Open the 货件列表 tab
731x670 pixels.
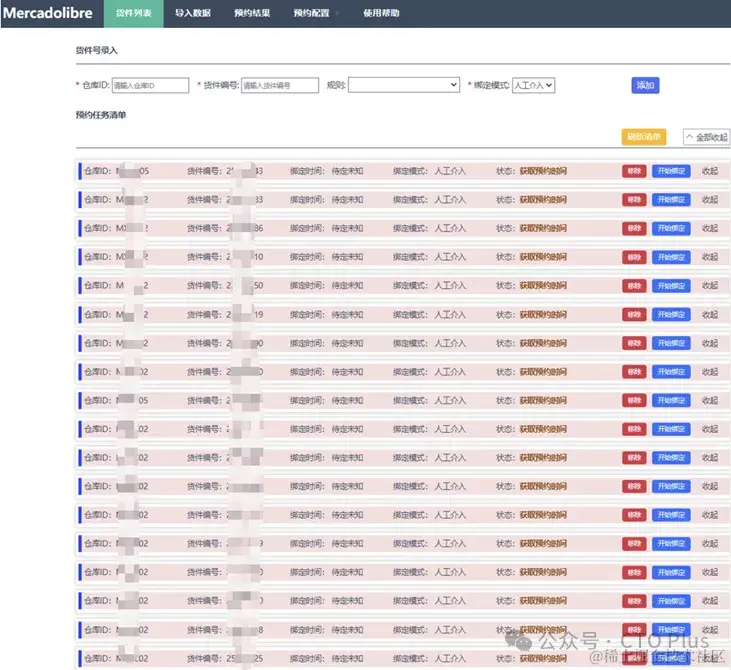pos(133,14)
